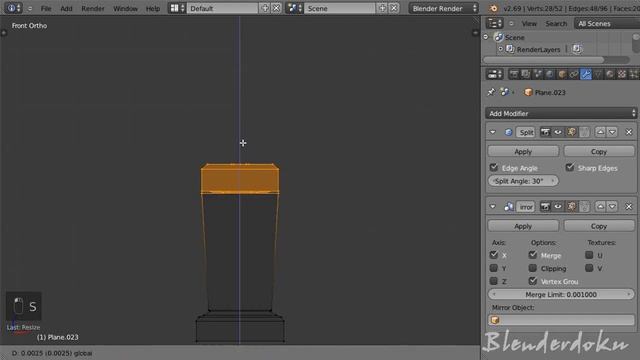Collapse the Edge Split modifier panel

coord(493,132)
